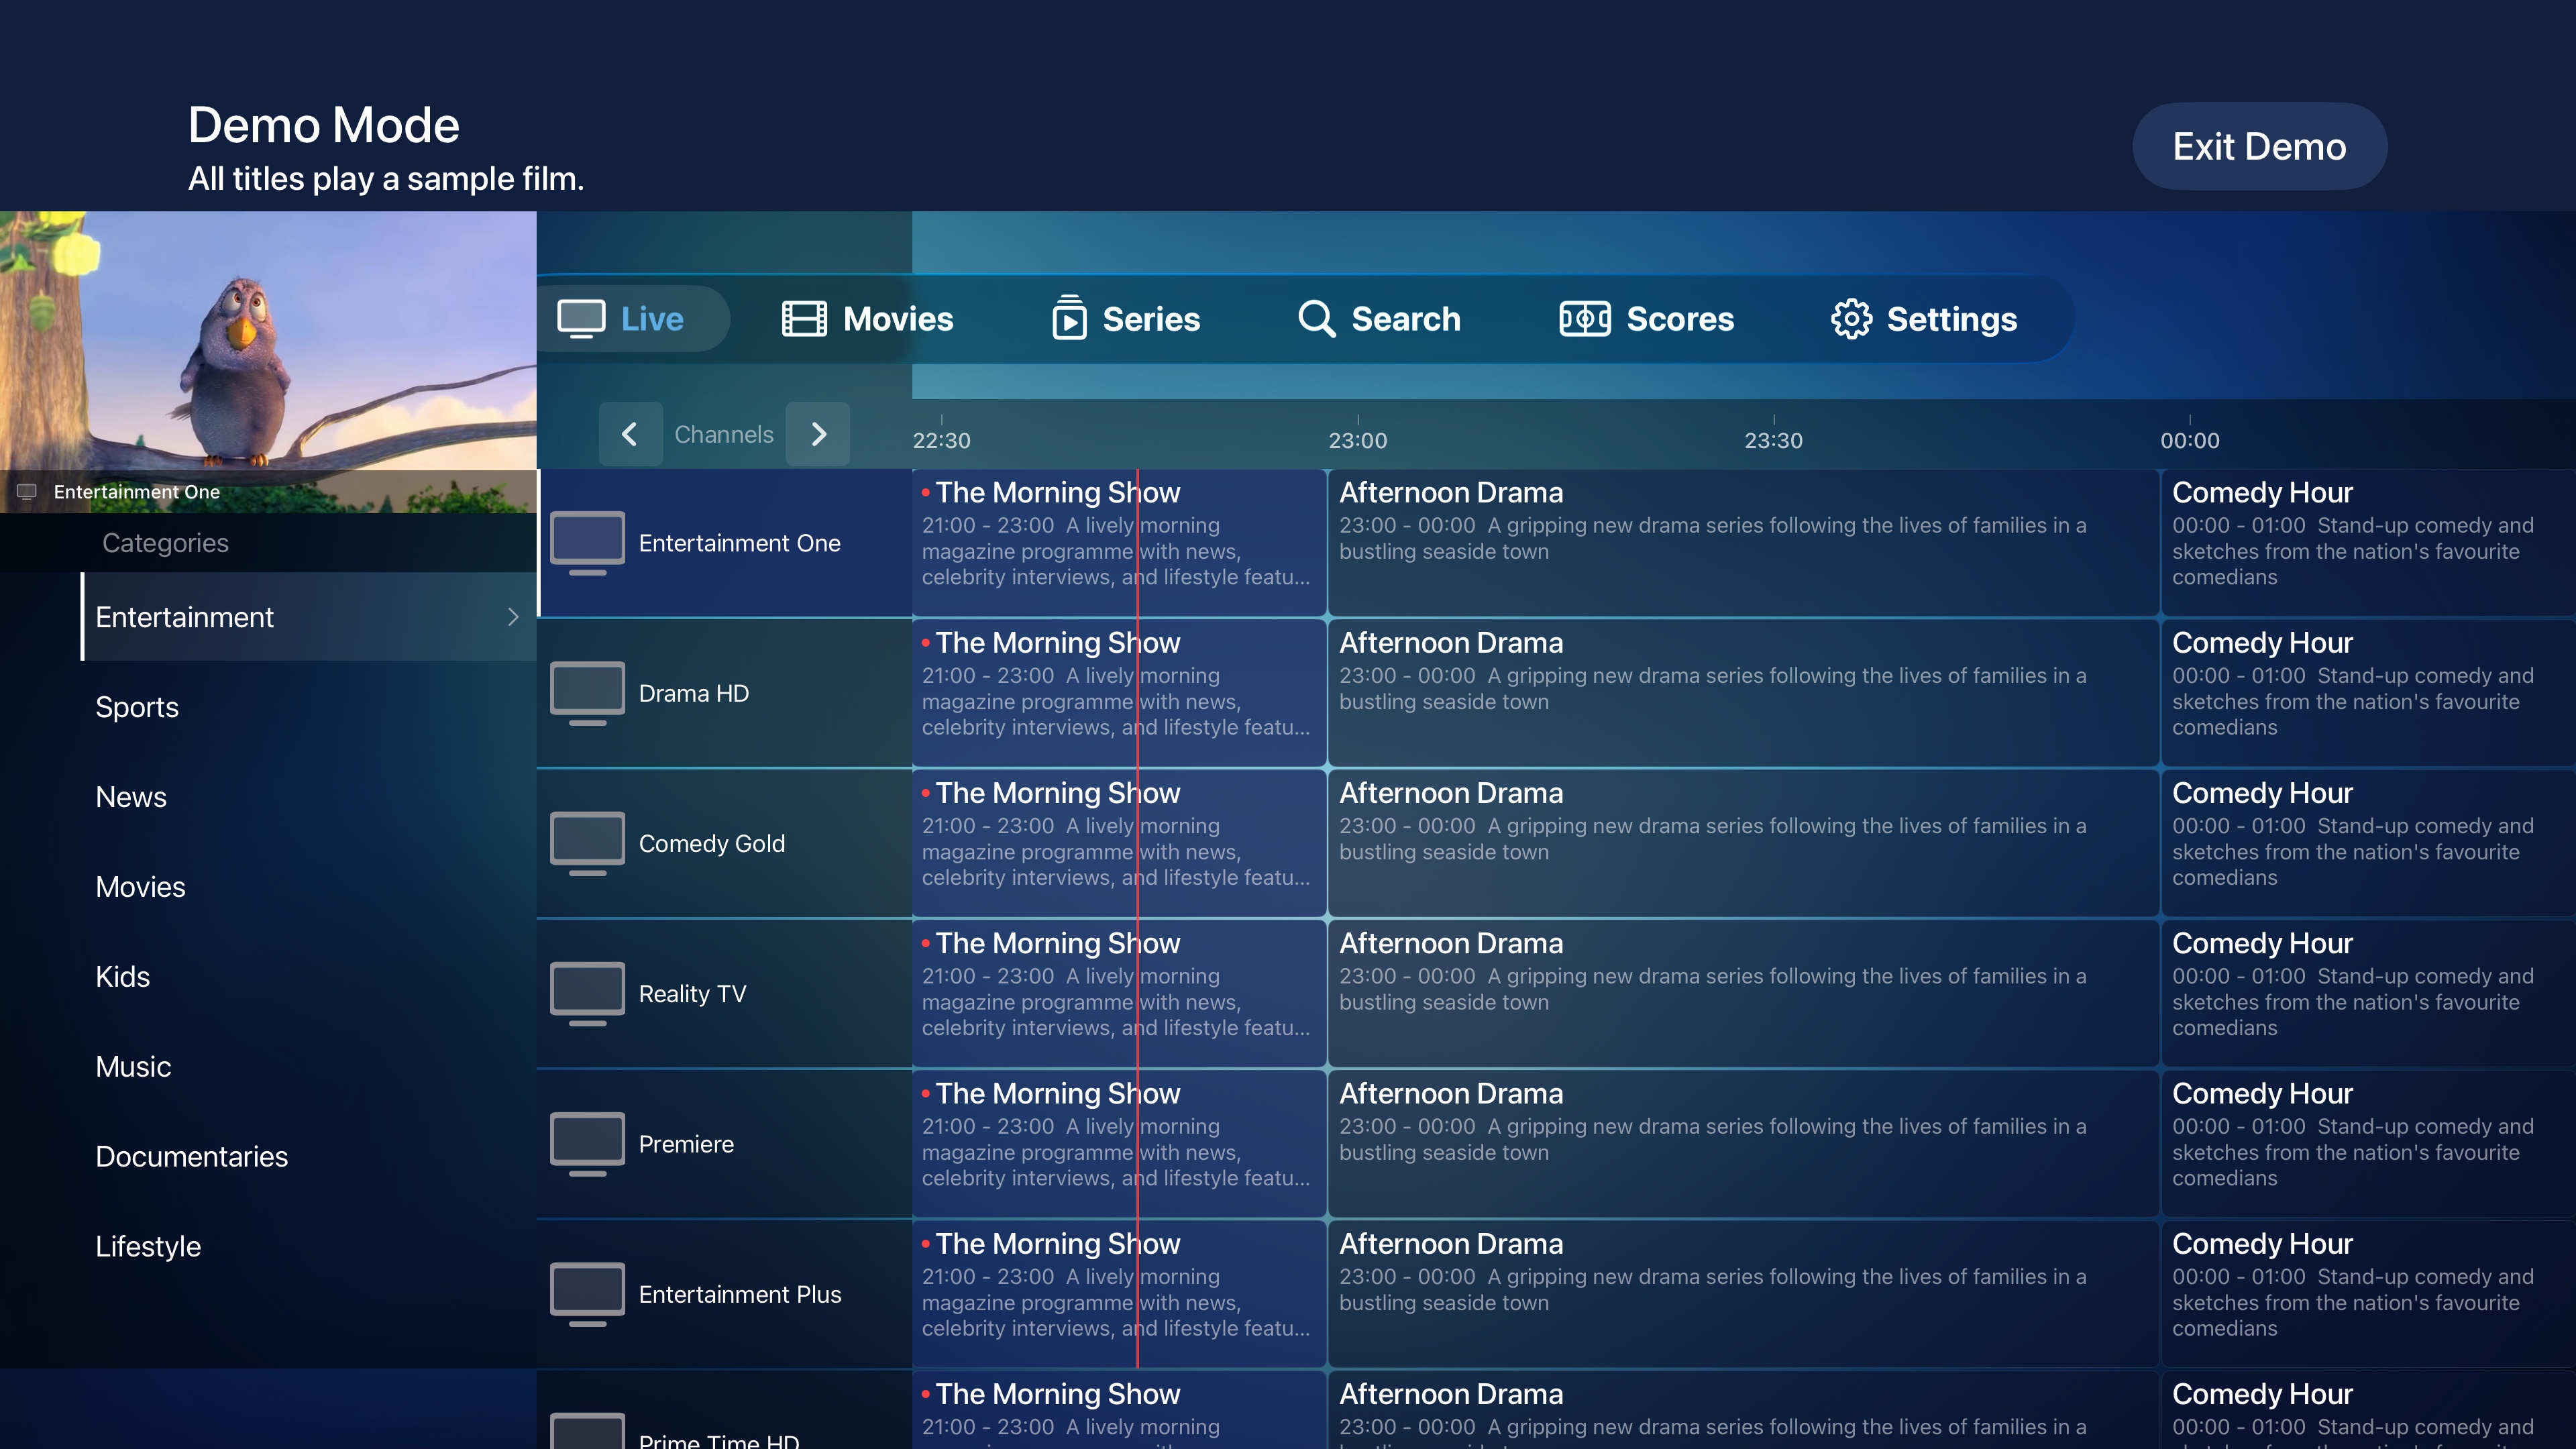
Task: Click the Movies film strip icon
Action: coord(804,319)
